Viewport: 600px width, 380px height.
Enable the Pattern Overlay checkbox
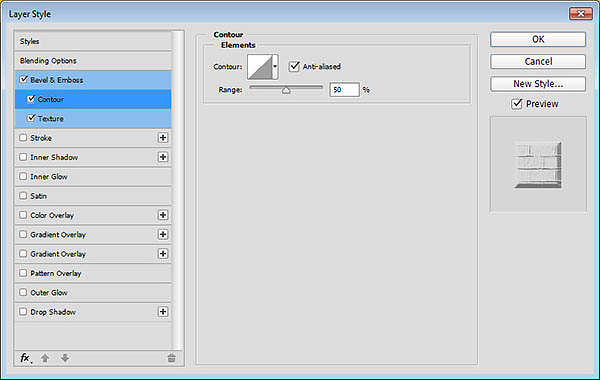[x=23, y=273]
